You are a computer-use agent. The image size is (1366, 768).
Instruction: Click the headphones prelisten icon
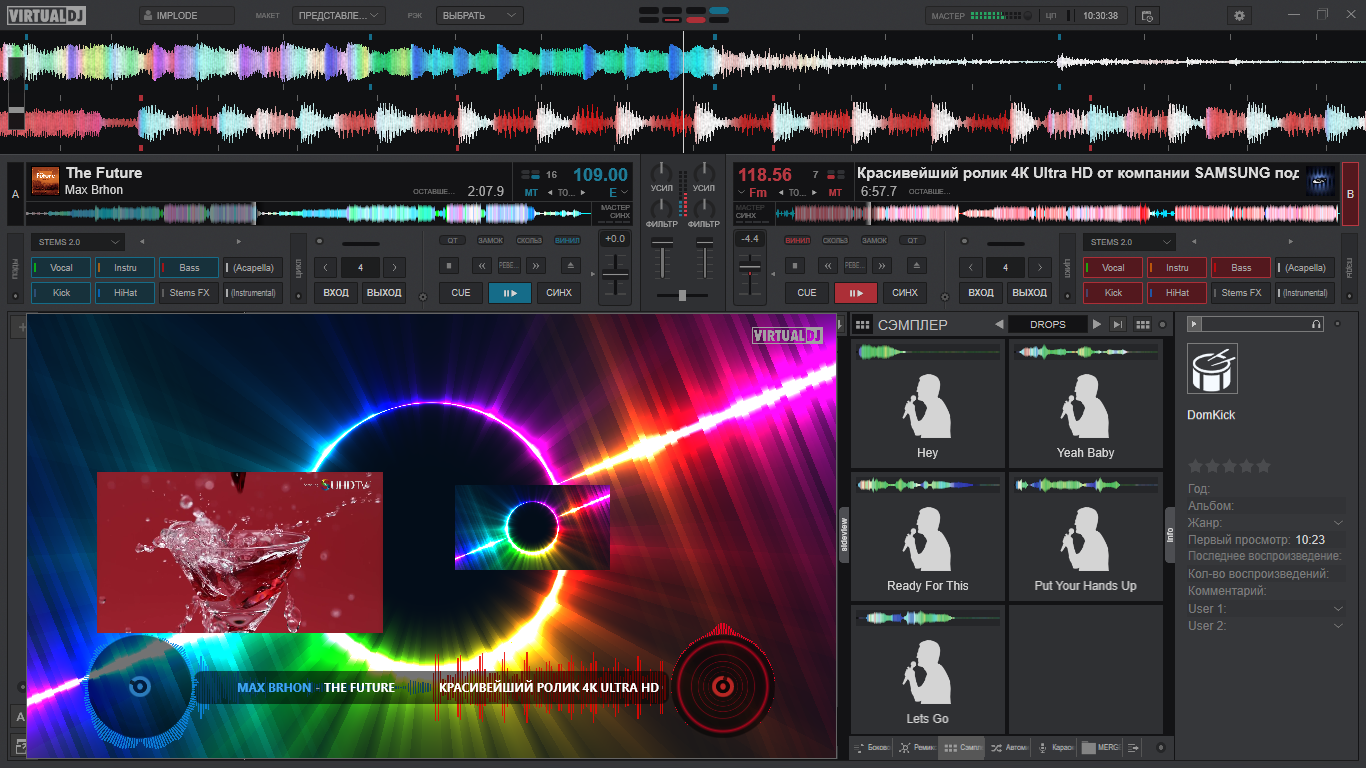[x=1316, y=324]
